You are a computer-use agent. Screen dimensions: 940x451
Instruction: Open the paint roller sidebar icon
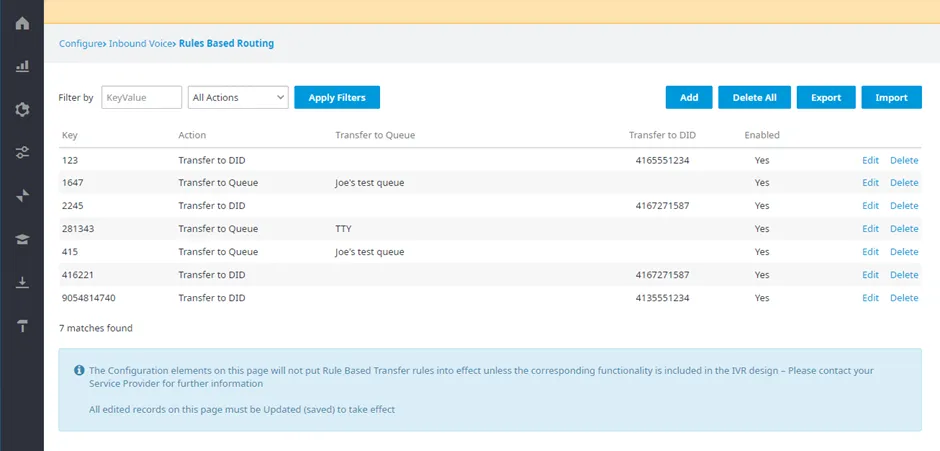22,326
